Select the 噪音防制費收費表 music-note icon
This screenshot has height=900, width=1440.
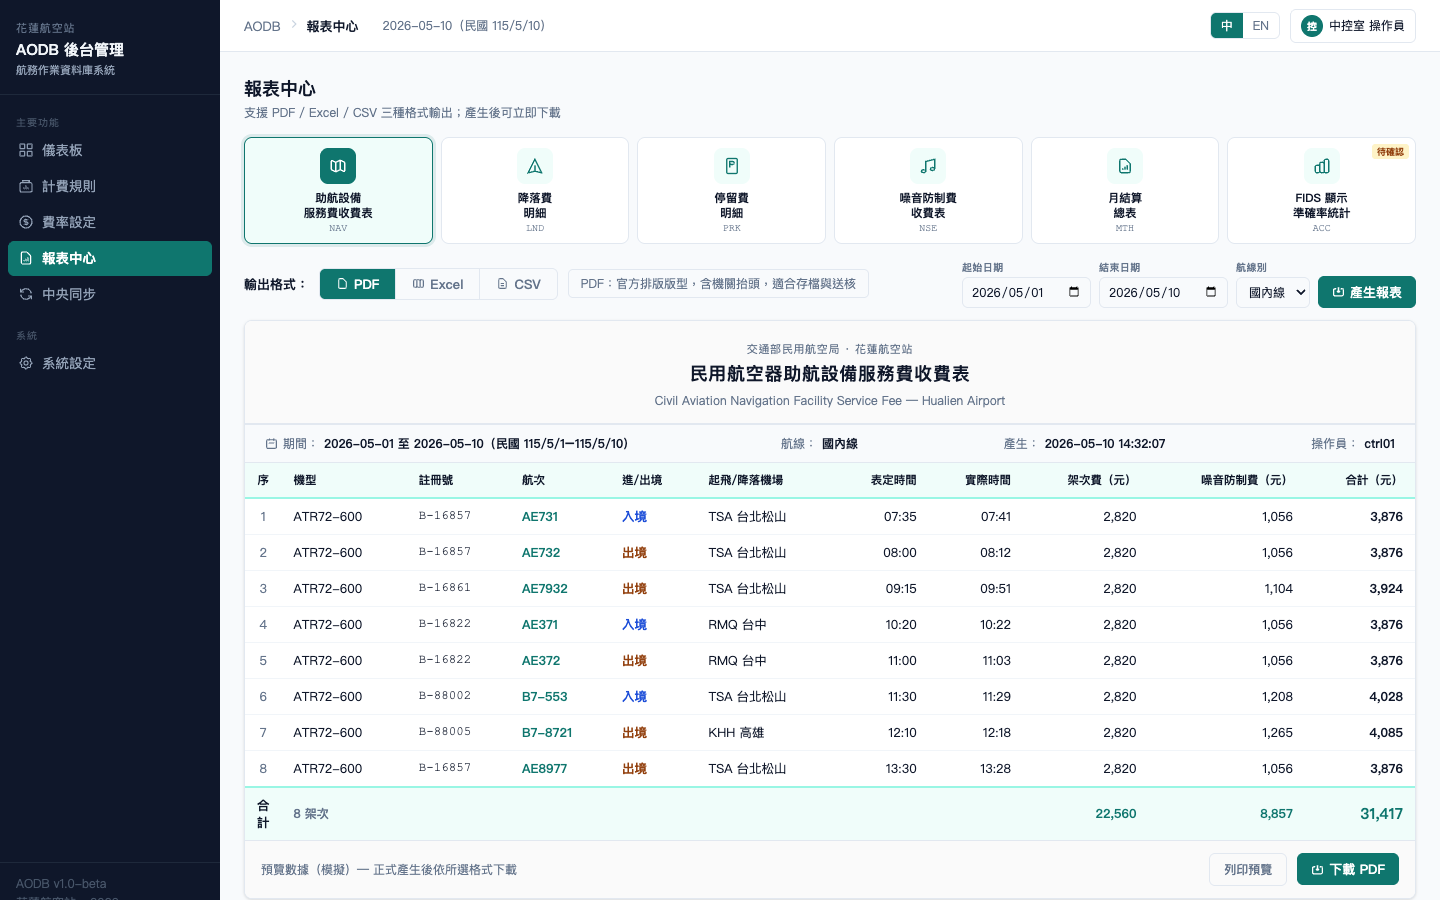(928, 166)
